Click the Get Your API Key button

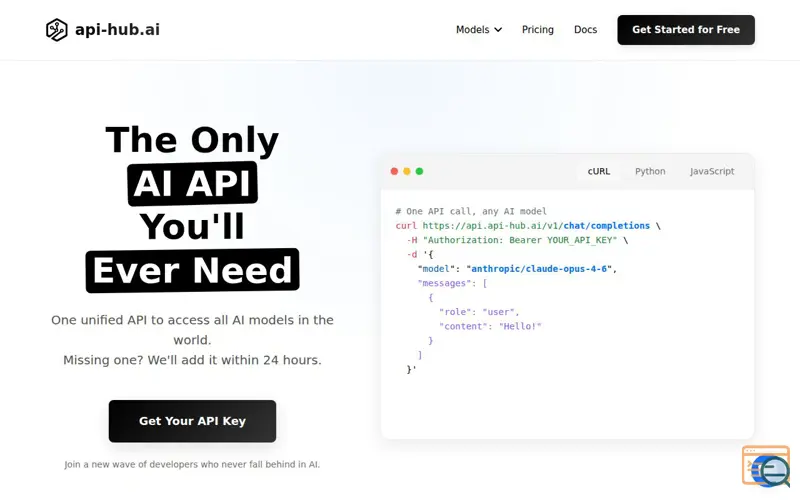[x=192, y=421]
